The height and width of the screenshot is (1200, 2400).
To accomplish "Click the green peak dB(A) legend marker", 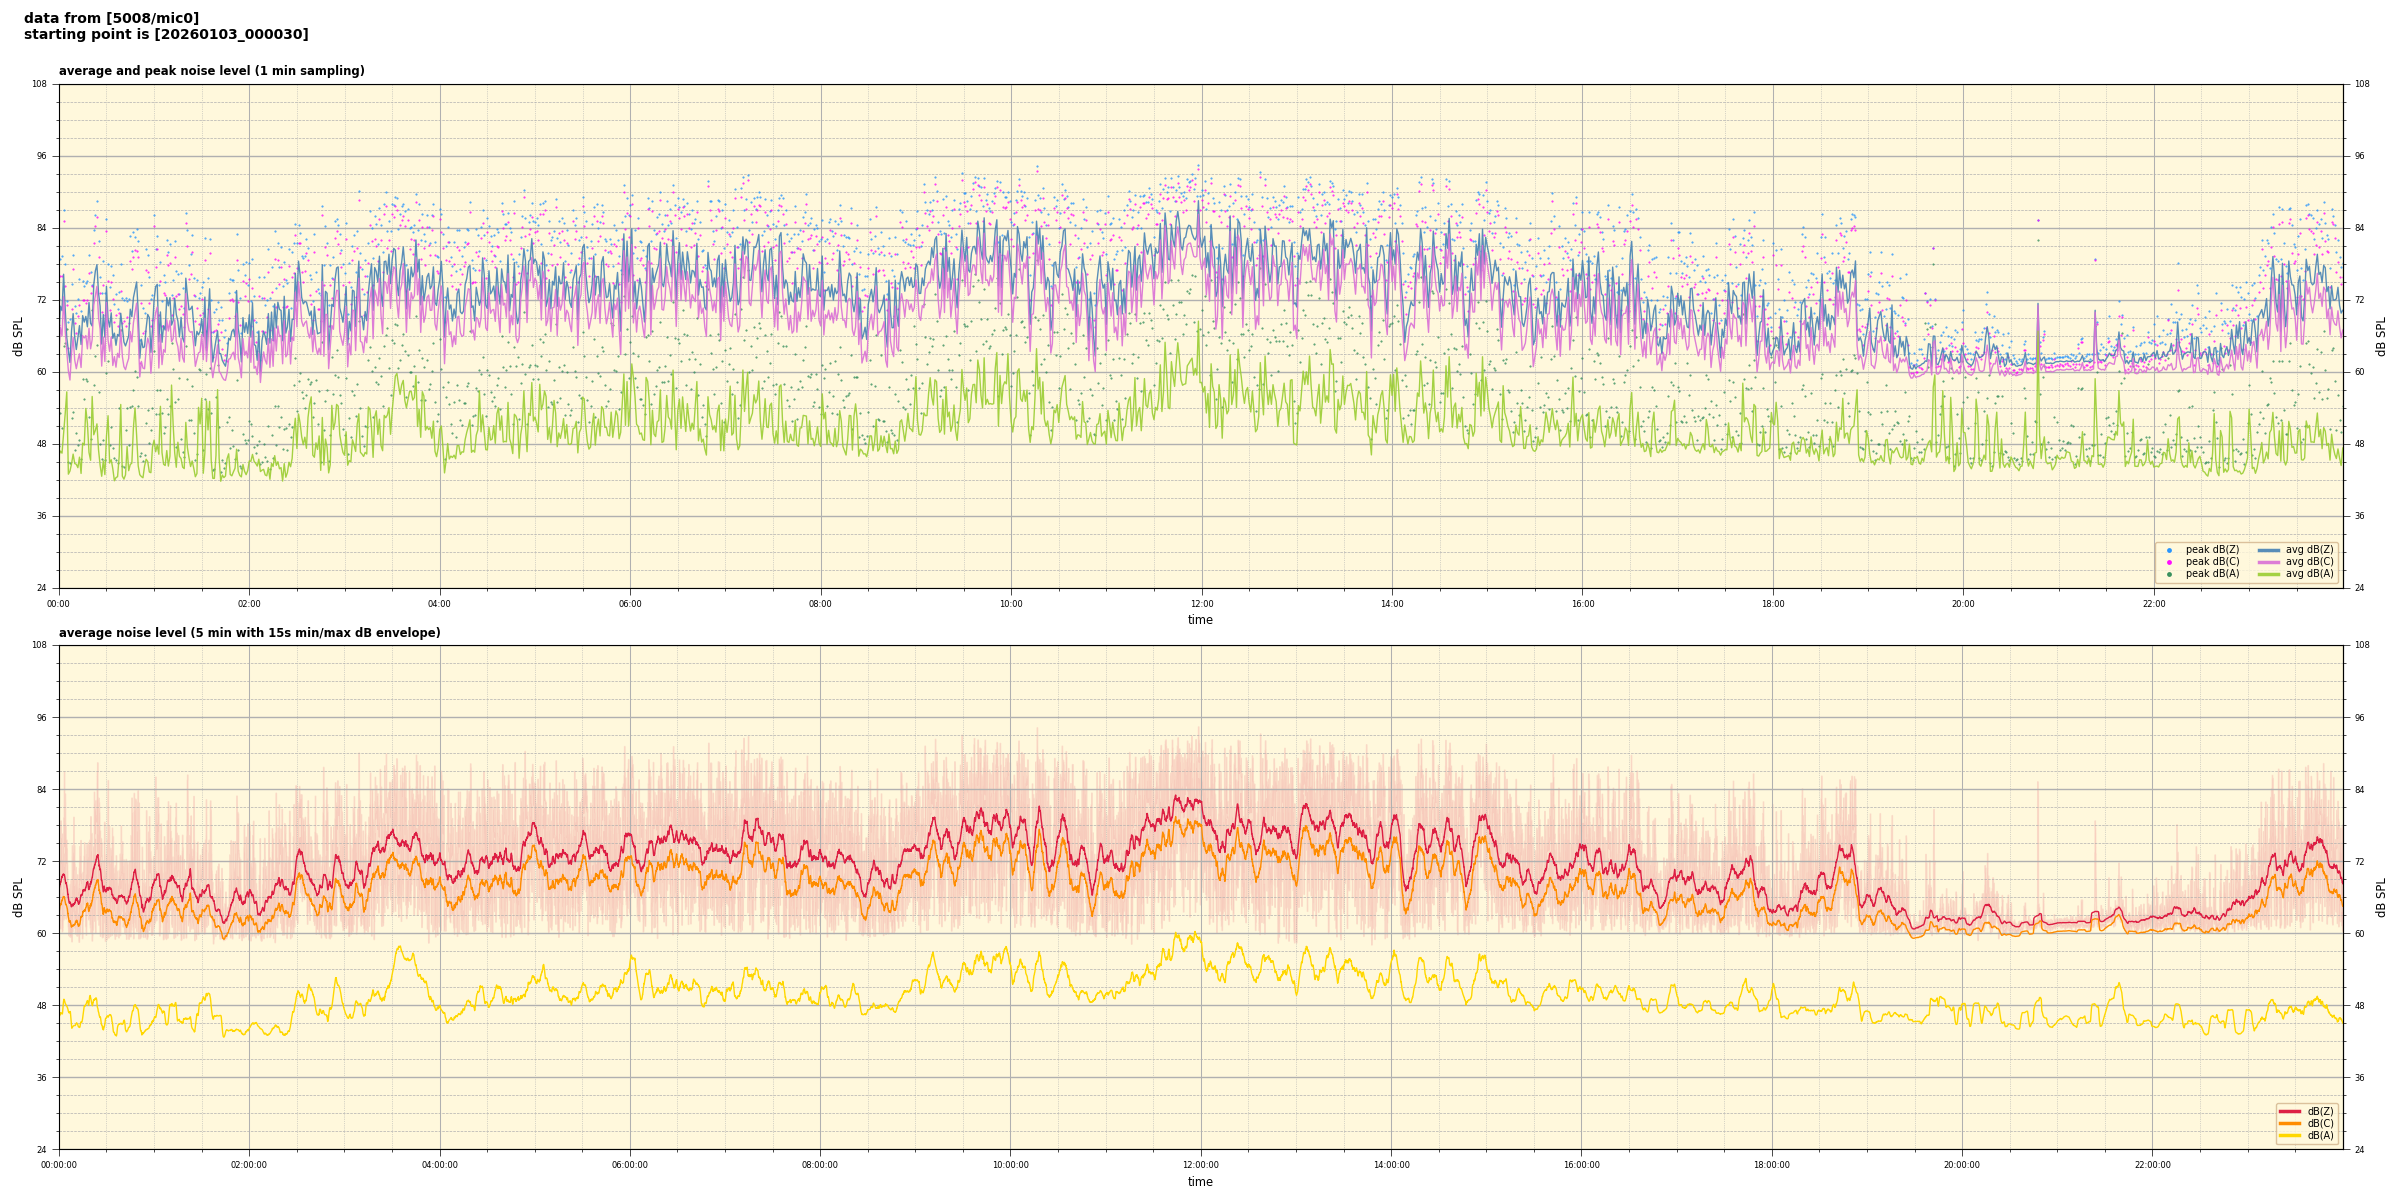I will pyautogui.click(x=2169, y=574).
